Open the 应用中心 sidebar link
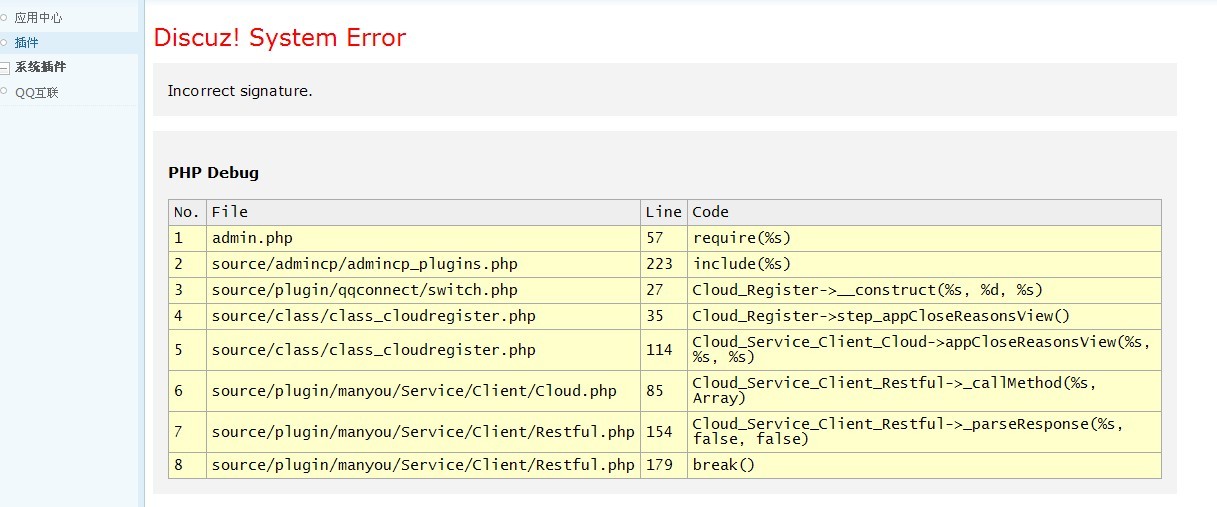This screenshot has width=1217, height=507. (39, 18)
